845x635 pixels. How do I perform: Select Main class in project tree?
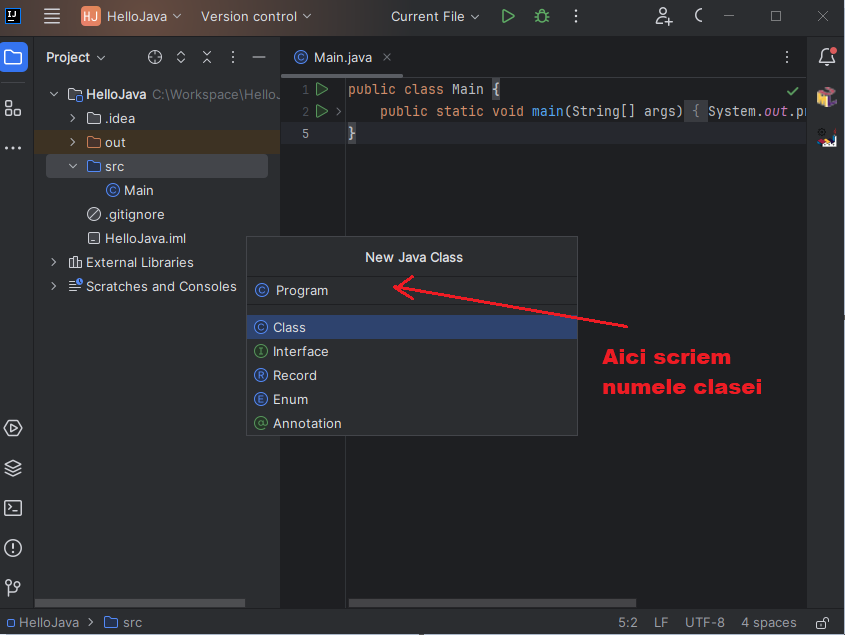coord(130,190)
